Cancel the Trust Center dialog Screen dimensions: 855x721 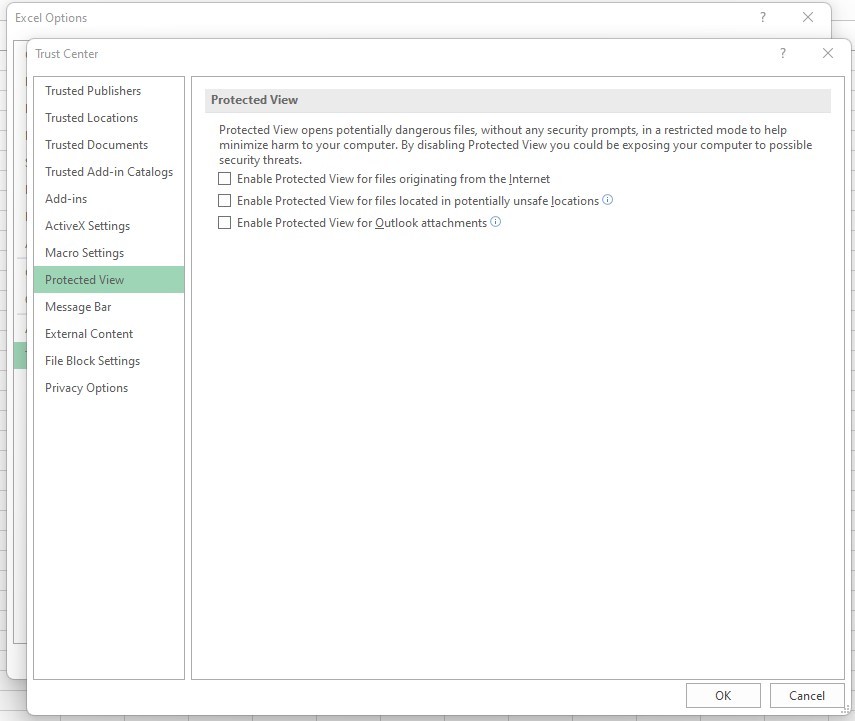[x=807, y=695]
